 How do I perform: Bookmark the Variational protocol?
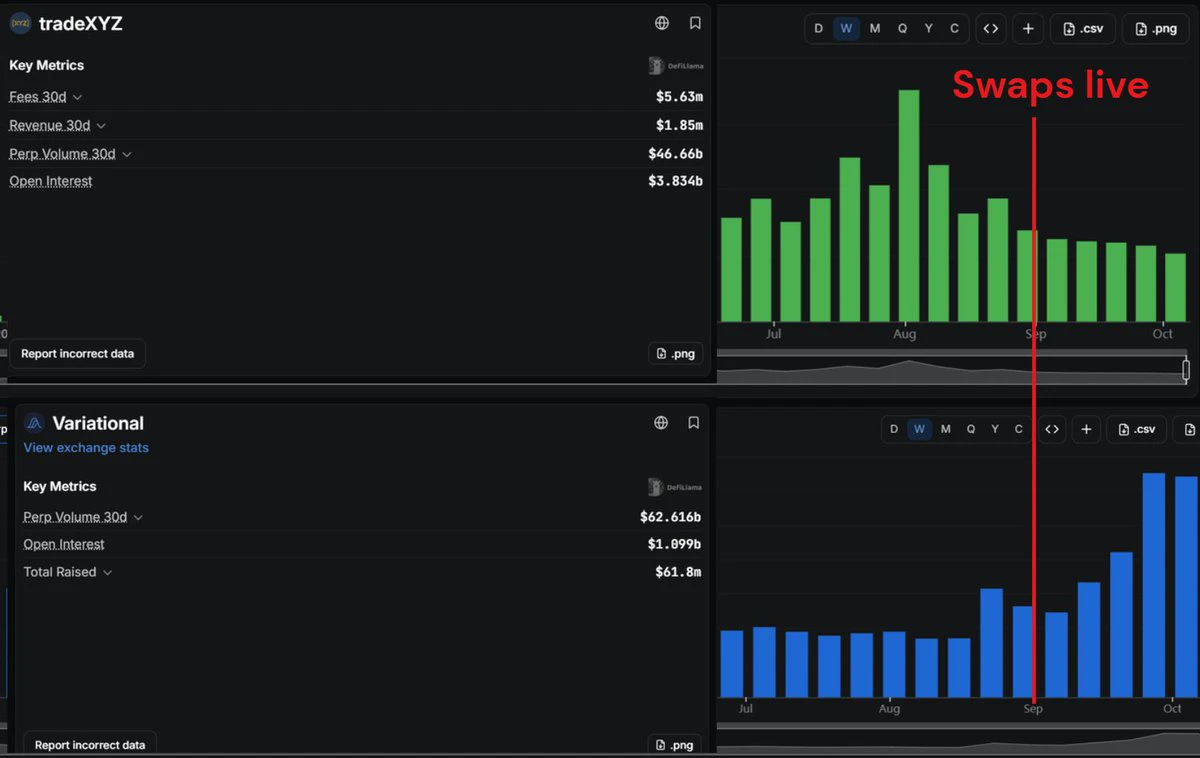(693, 423)
